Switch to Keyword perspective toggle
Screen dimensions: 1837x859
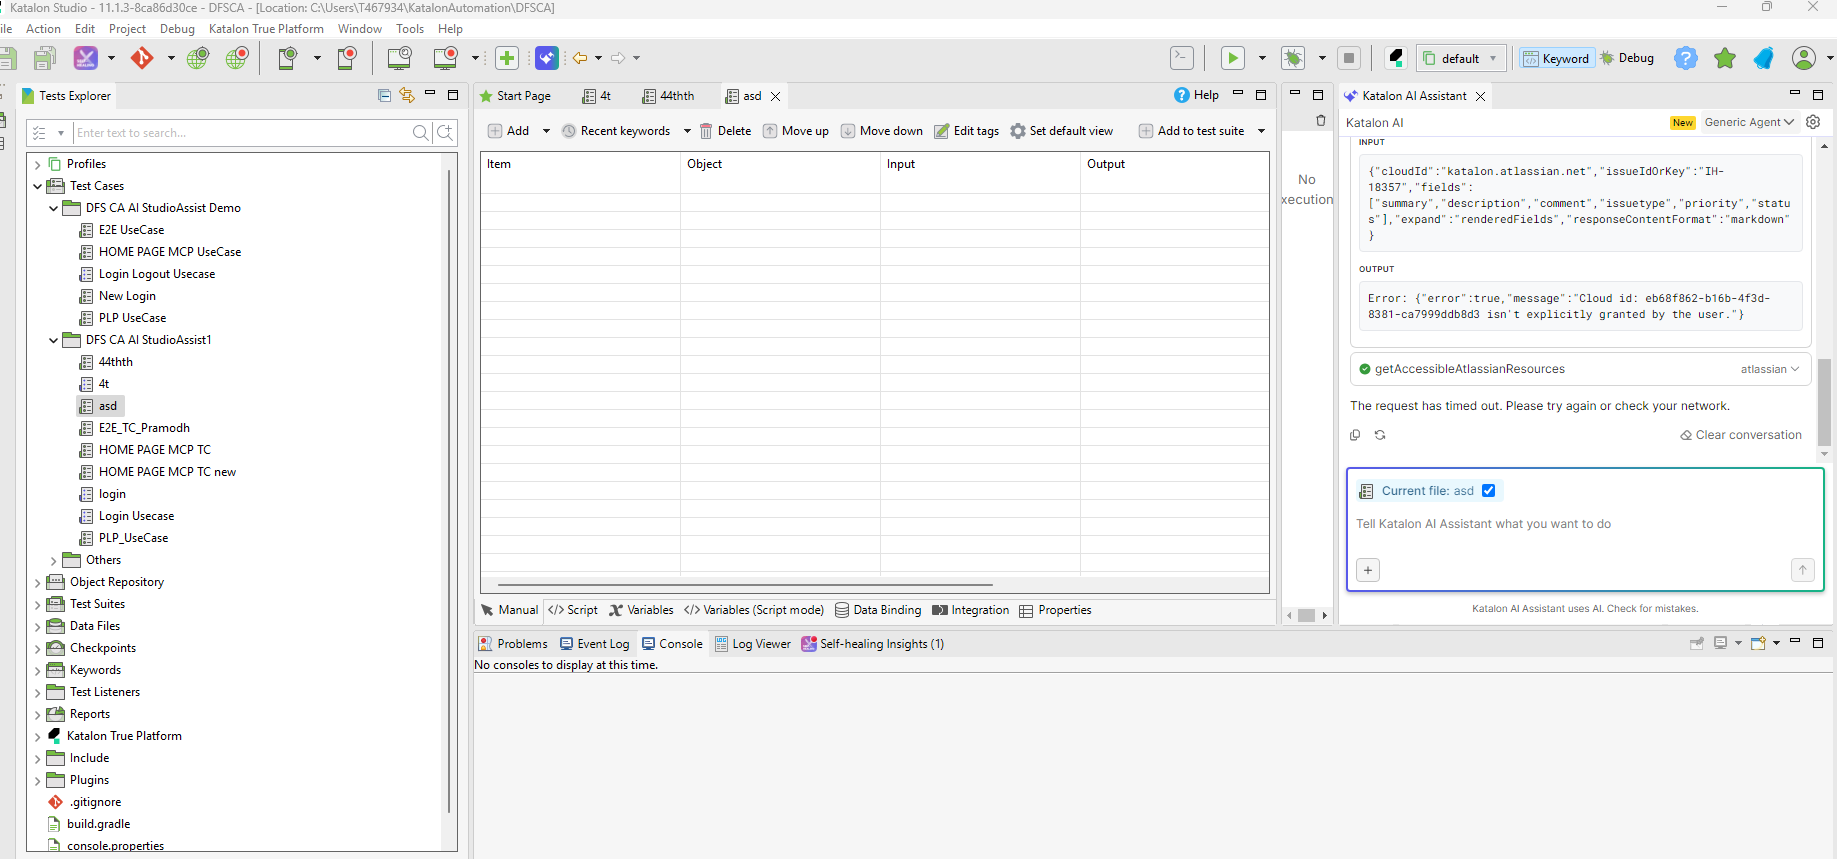1555,58
